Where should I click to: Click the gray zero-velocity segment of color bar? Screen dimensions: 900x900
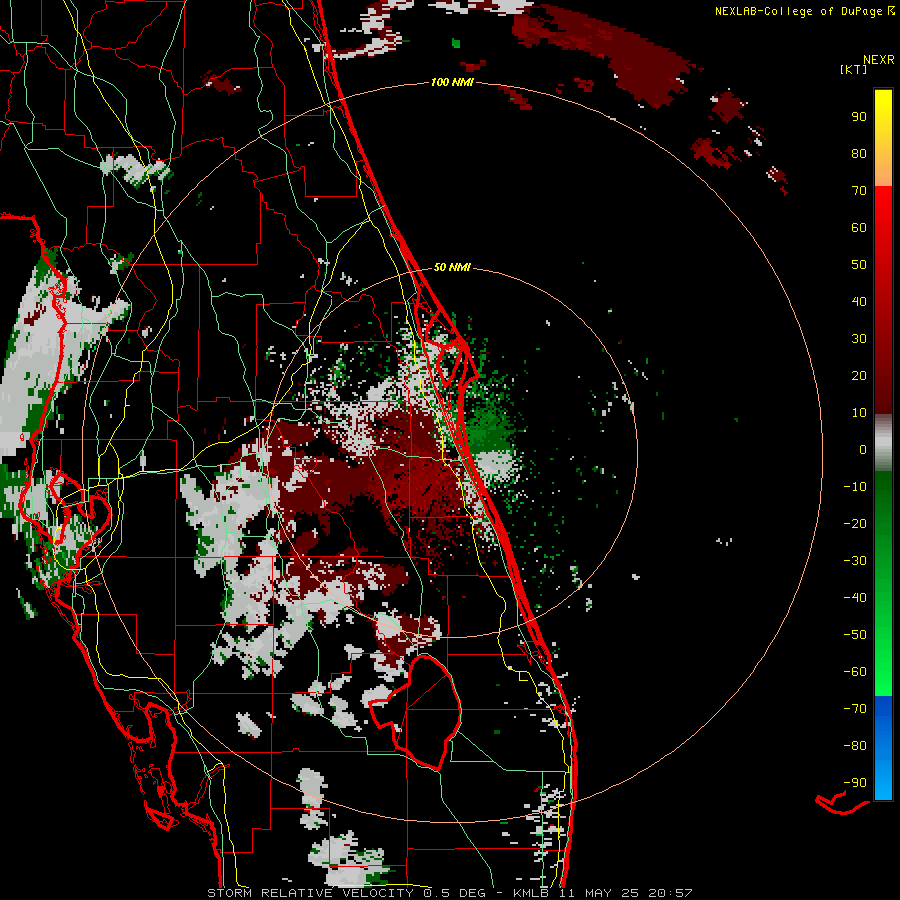point(883,443)
